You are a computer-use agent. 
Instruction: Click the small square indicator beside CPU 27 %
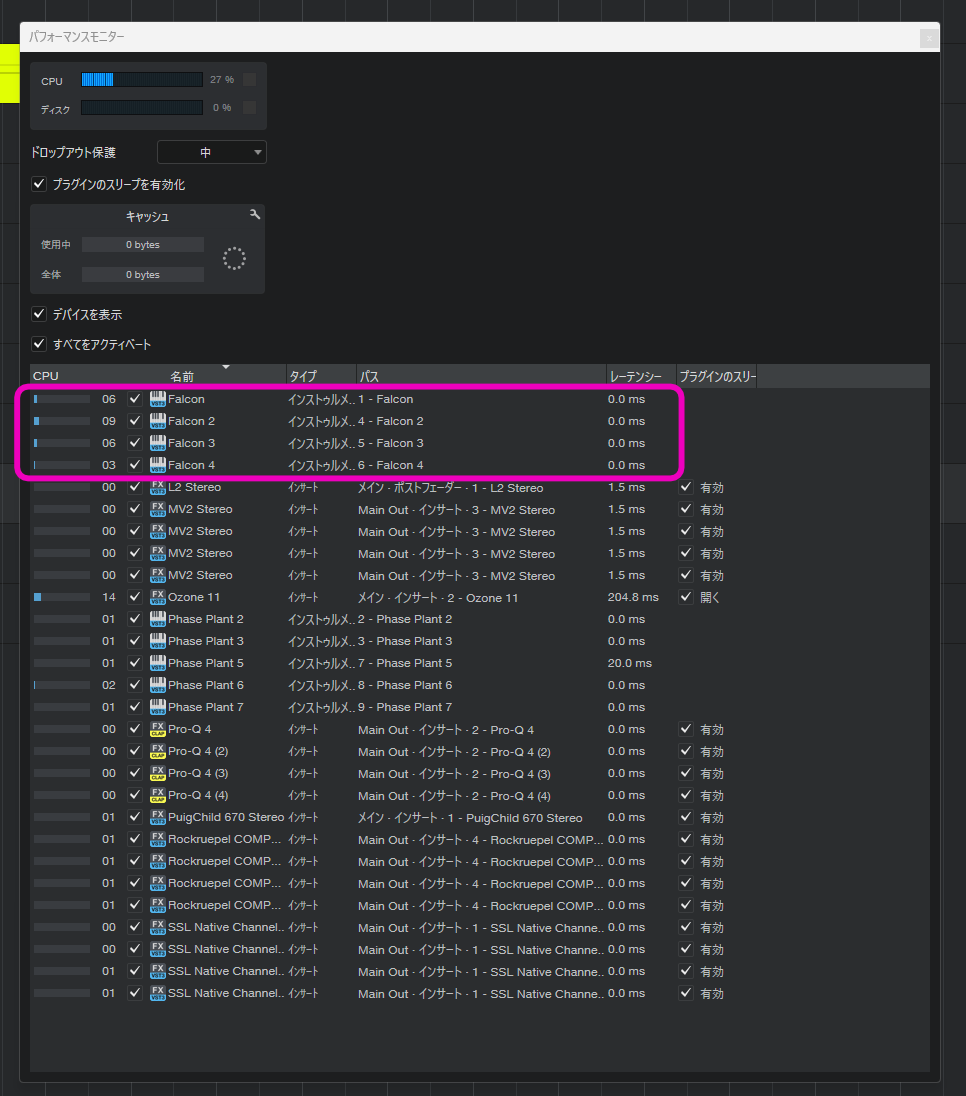pos(250,80)
